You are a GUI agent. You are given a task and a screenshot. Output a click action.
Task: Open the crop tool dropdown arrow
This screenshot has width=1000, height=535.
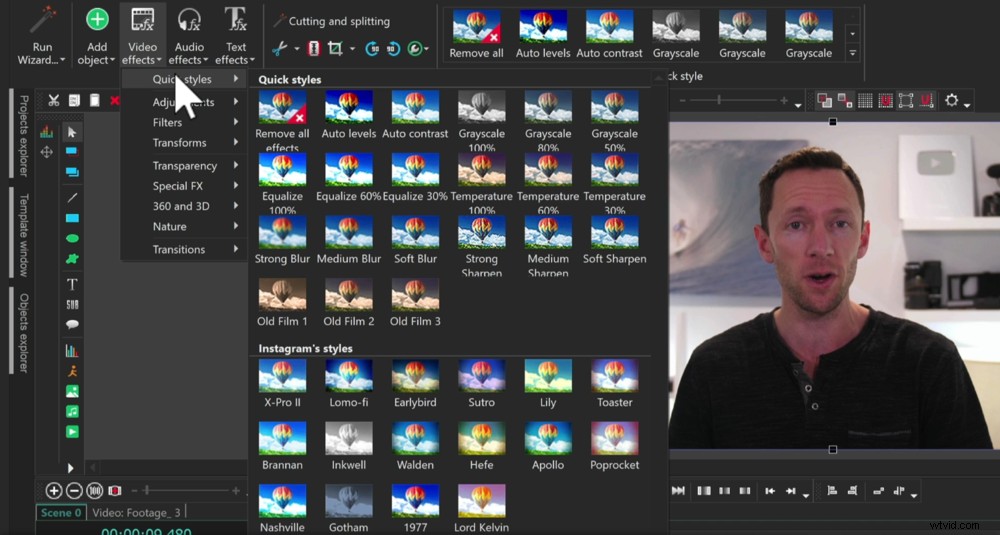352,49
